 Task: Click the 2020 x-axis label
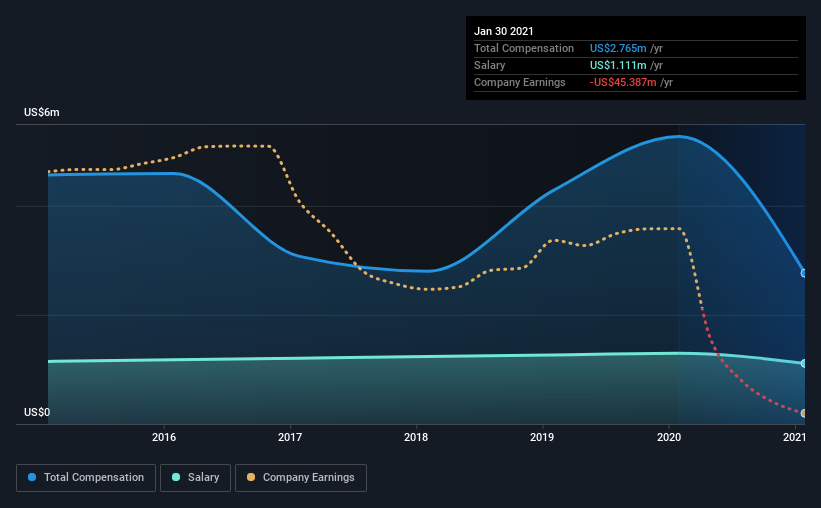[669, 437]
